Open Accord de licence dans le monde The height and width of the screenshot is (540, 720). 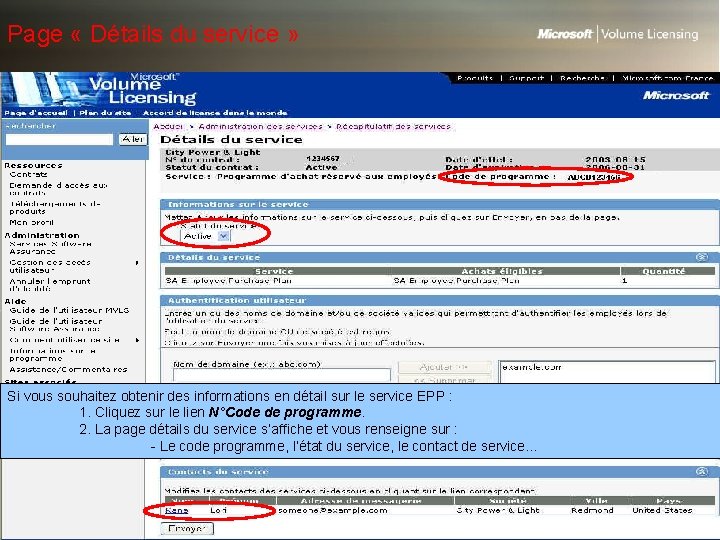[215, 112]
